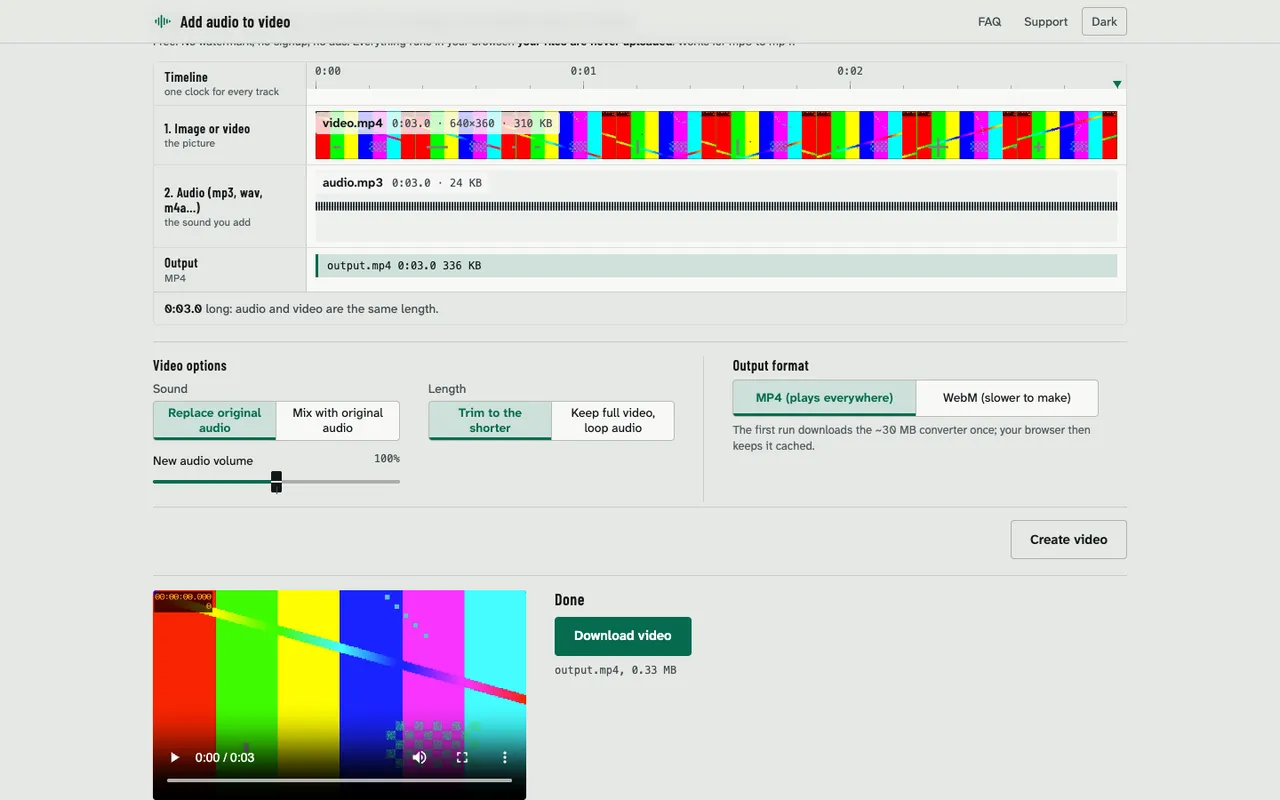Click the output.mp4 bar in the timeline

(716, 265)
